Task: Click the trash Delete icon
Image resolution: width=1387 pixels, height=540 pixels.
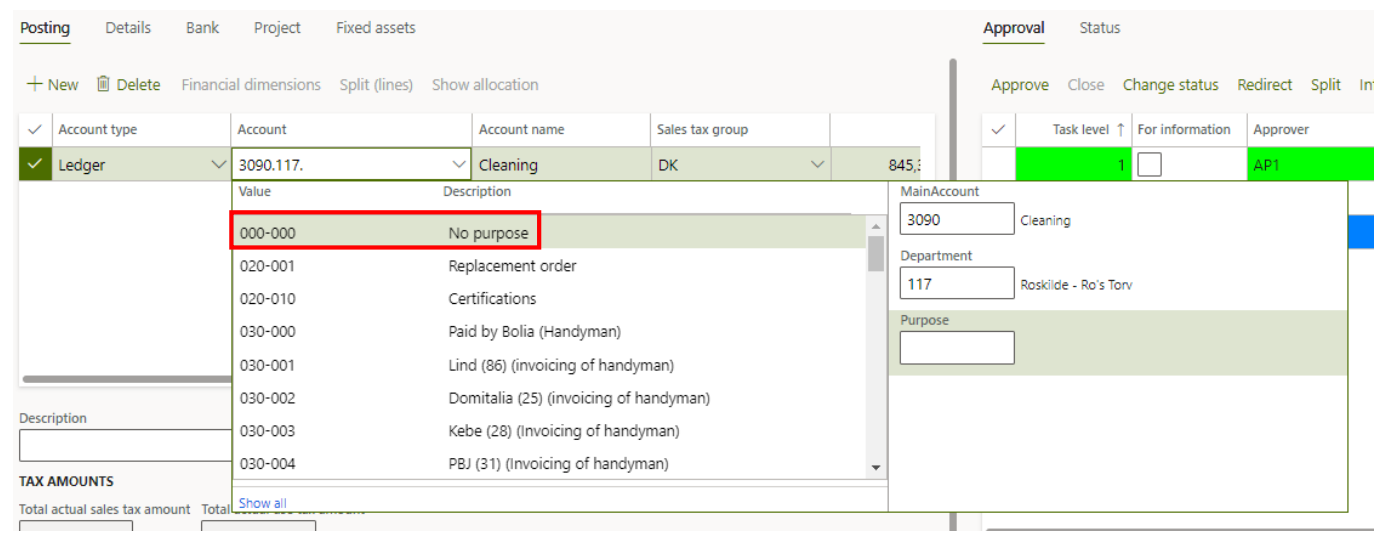Action: pos(103,85)
